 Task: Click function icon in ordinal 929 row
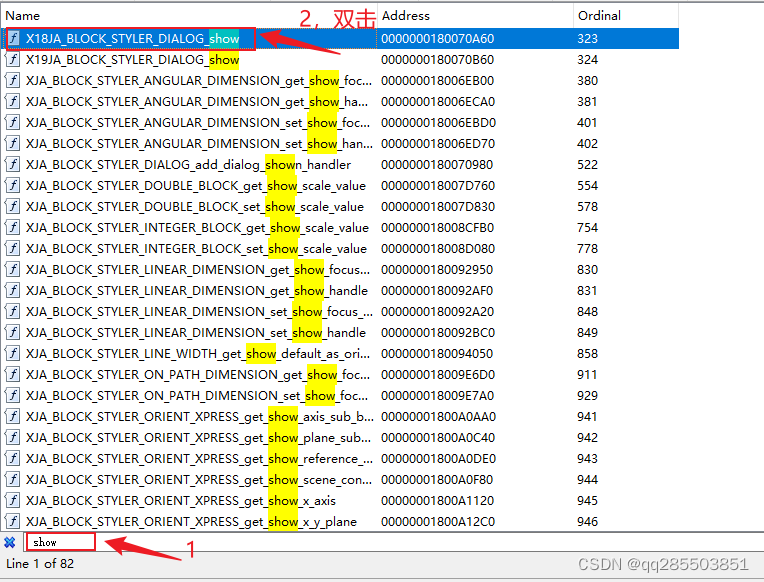pos(13,395)
